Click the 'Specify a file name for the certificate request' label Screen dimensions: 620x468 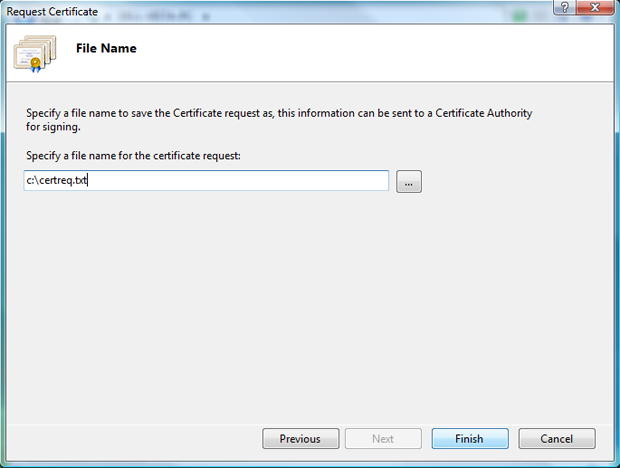tap(133, 156)
